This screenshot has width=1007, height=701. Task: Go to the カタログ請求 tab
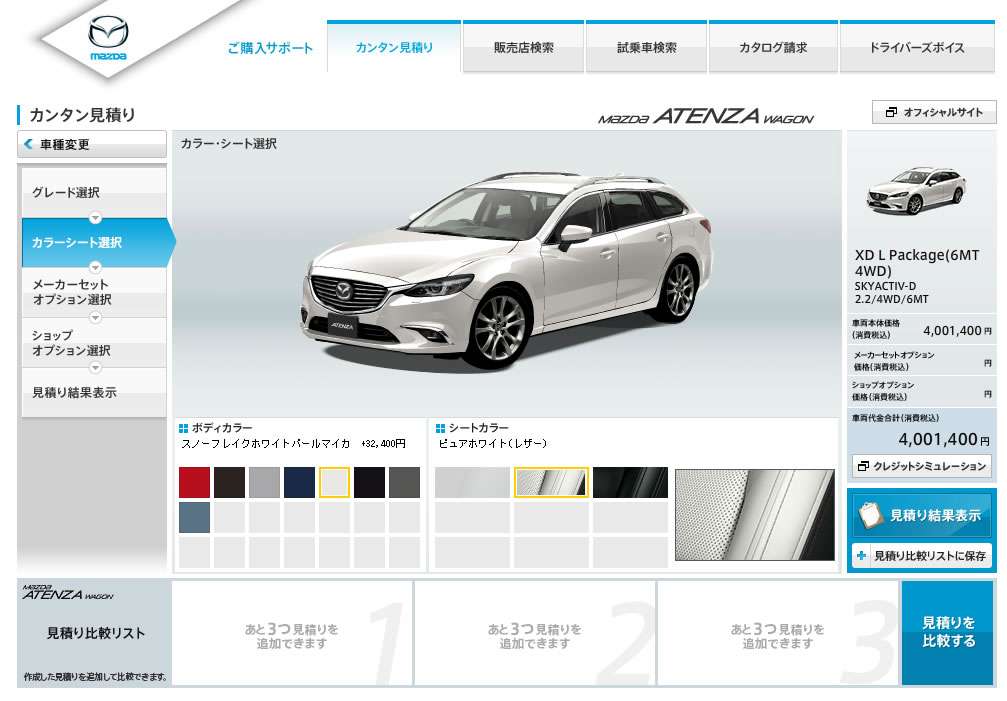pyautogui.click(x=773, y=46)
